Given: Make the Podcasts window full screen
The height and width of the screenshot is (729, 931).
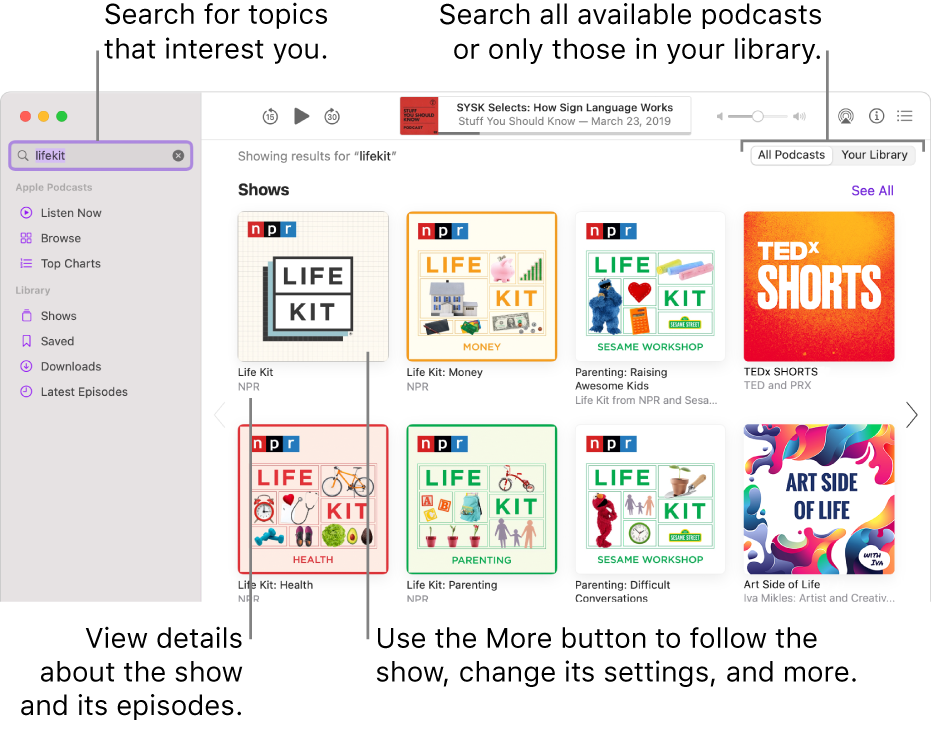Looking at the screenshot, I should pos(62,116).
